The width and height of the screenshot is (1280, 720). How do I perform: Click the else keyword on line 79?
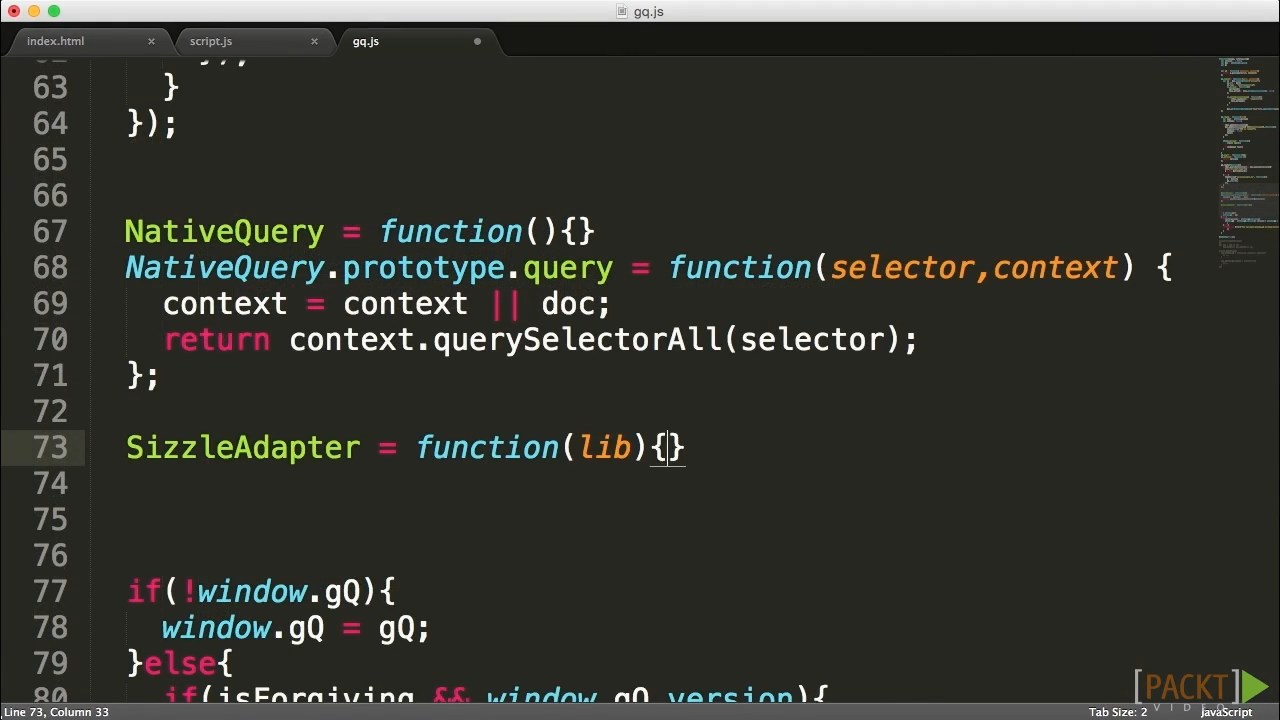pyautogui.click(x=180, y=664)
